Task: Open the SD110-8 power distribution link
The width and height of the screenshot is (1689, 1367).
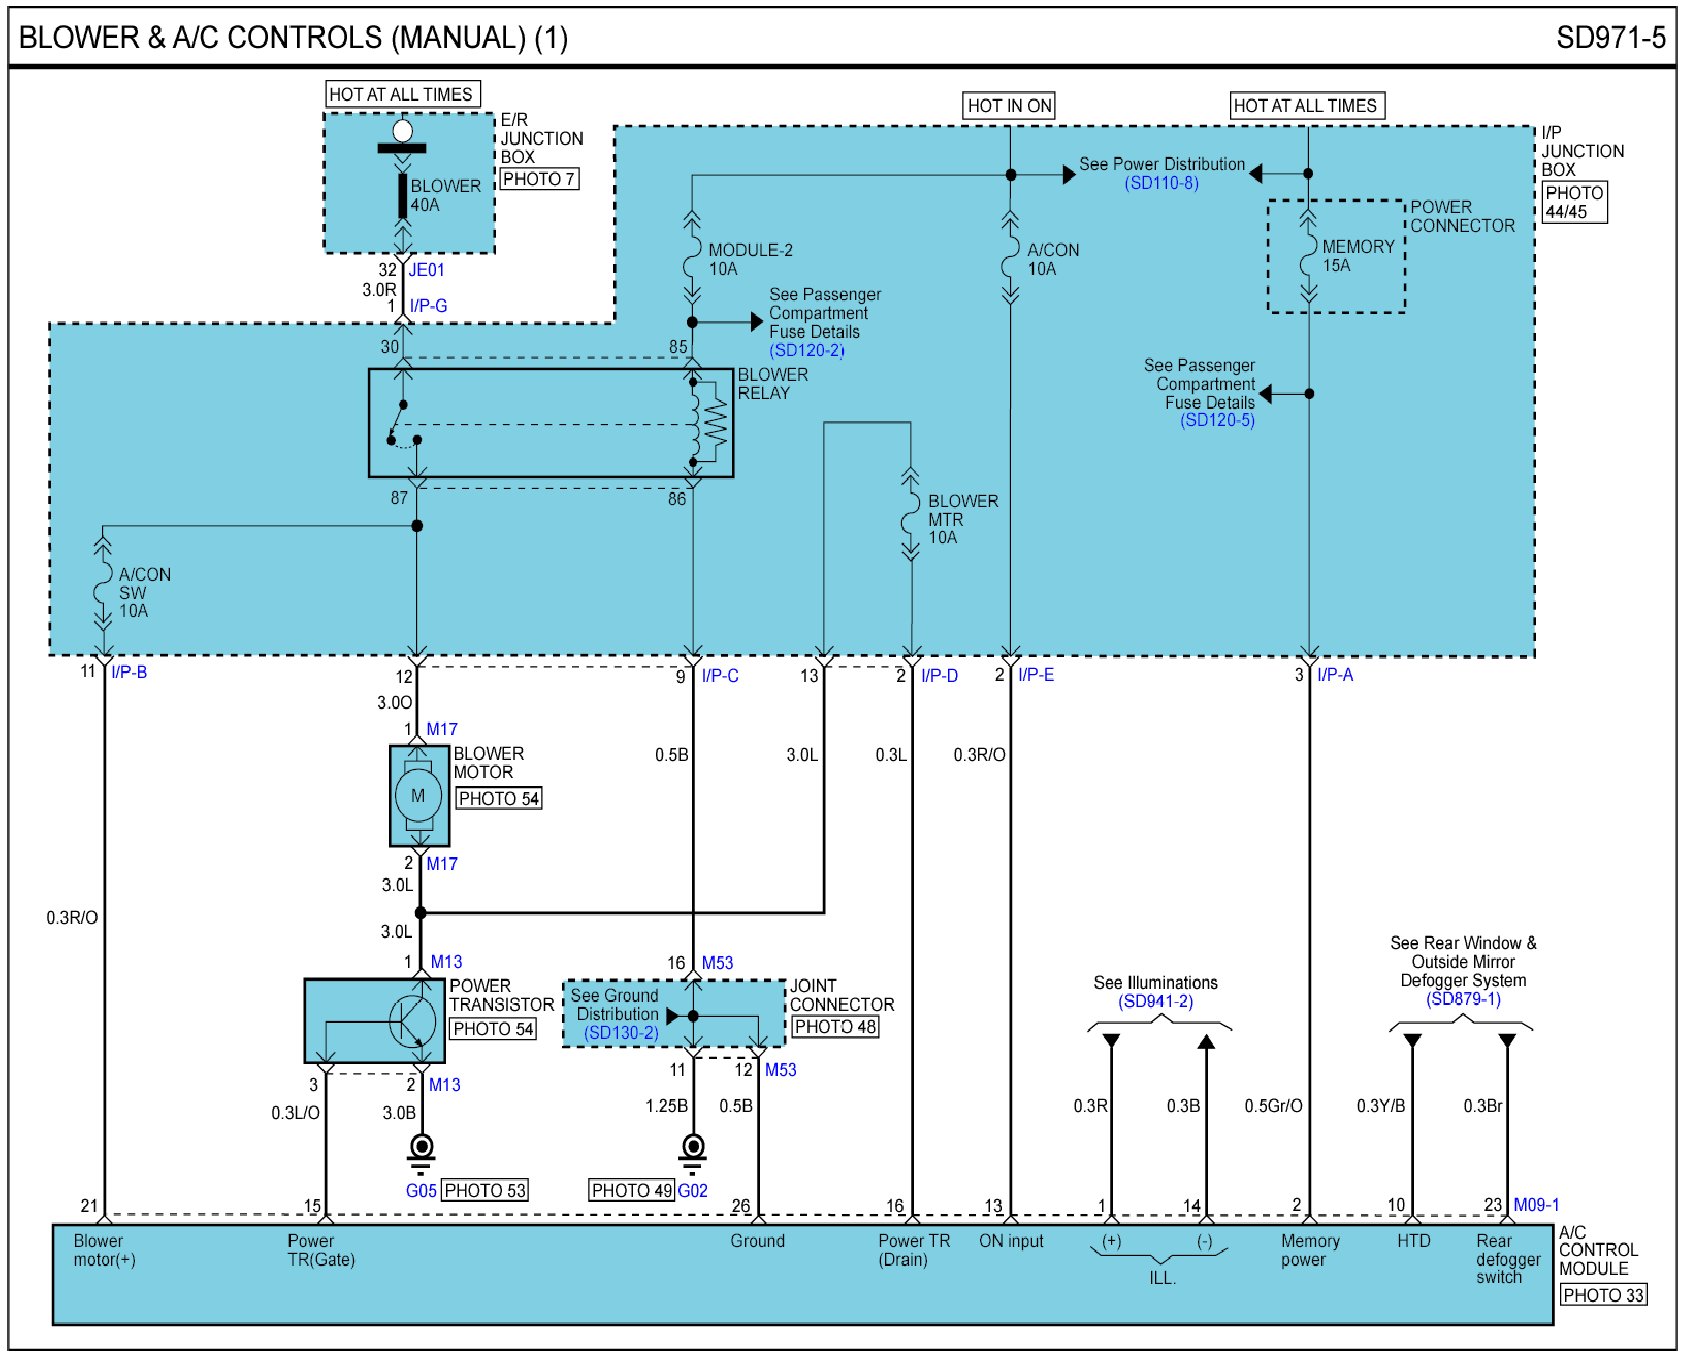Action: coord(1161,183)
